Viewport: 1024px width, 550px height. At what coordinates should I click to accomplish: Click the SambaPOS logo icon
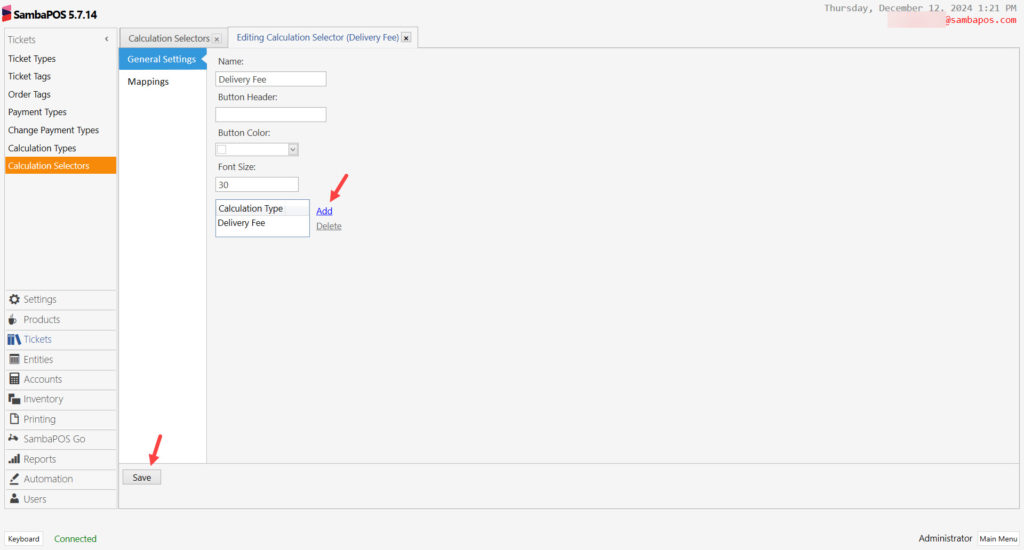click(x=7, y=14)
